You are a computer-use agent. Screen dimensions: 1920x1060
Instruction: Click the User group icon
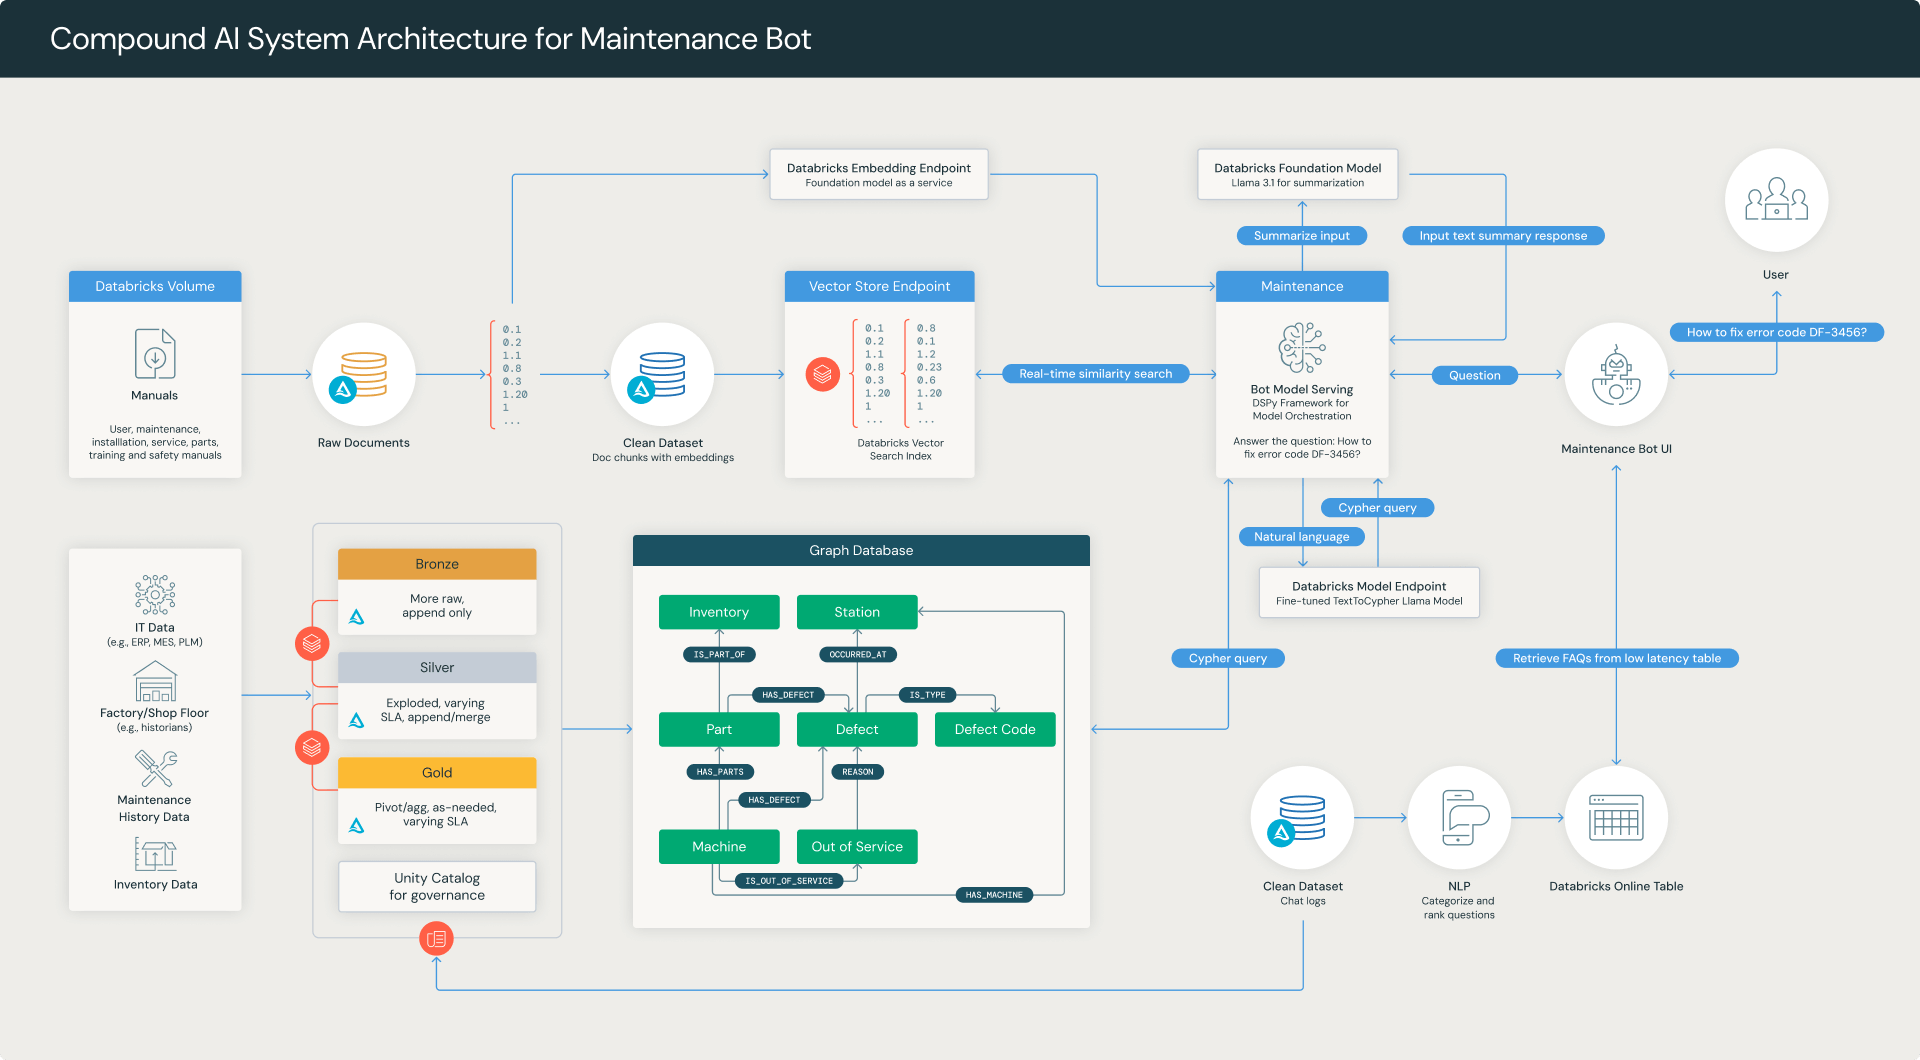1776,199
